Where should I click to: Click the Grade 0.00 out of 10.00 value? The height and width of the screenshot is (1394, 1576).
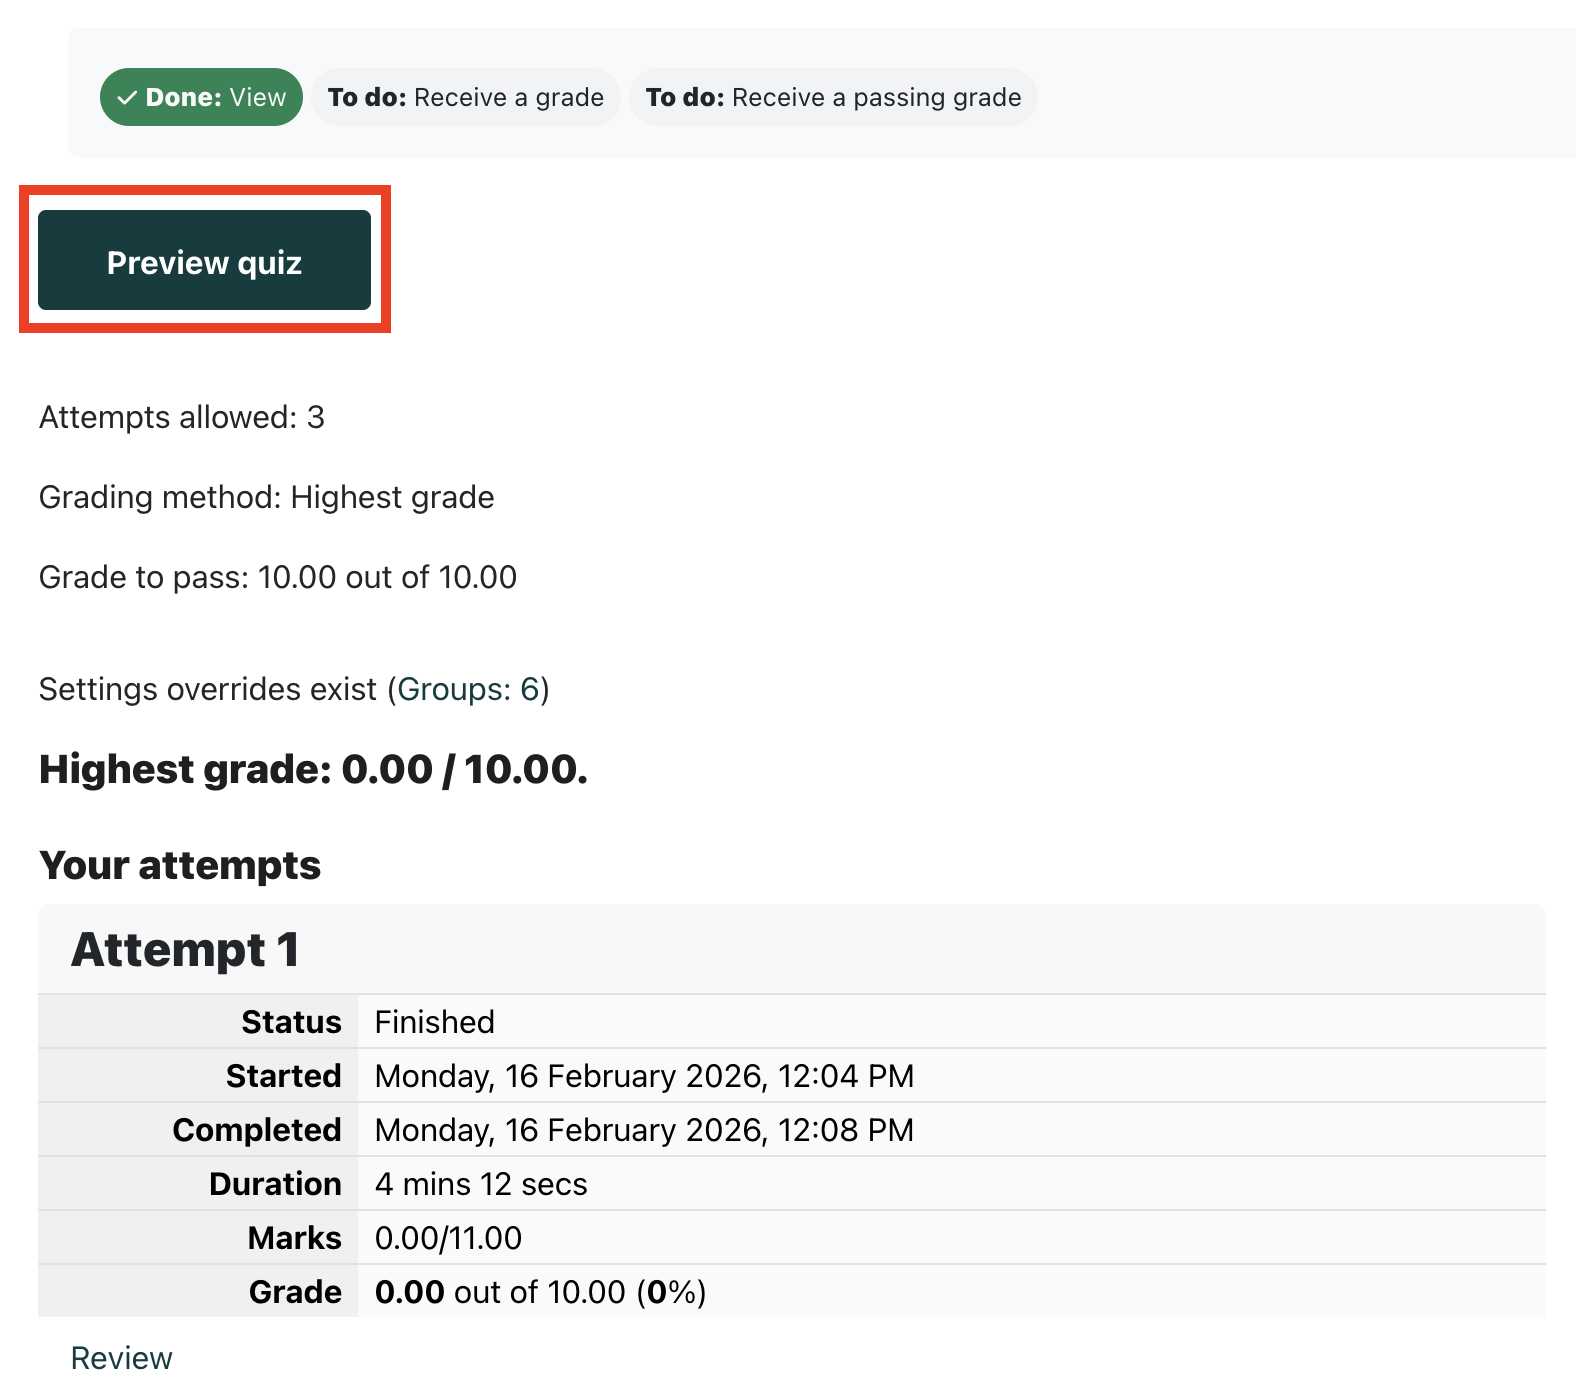(540, 1292)
